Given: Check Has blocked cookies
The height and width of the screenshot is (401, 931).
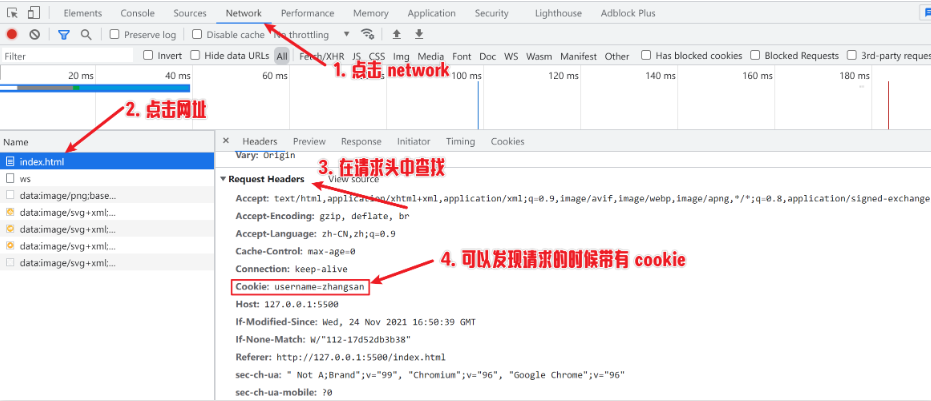Looking at the screenshot, I should [646, 55].
